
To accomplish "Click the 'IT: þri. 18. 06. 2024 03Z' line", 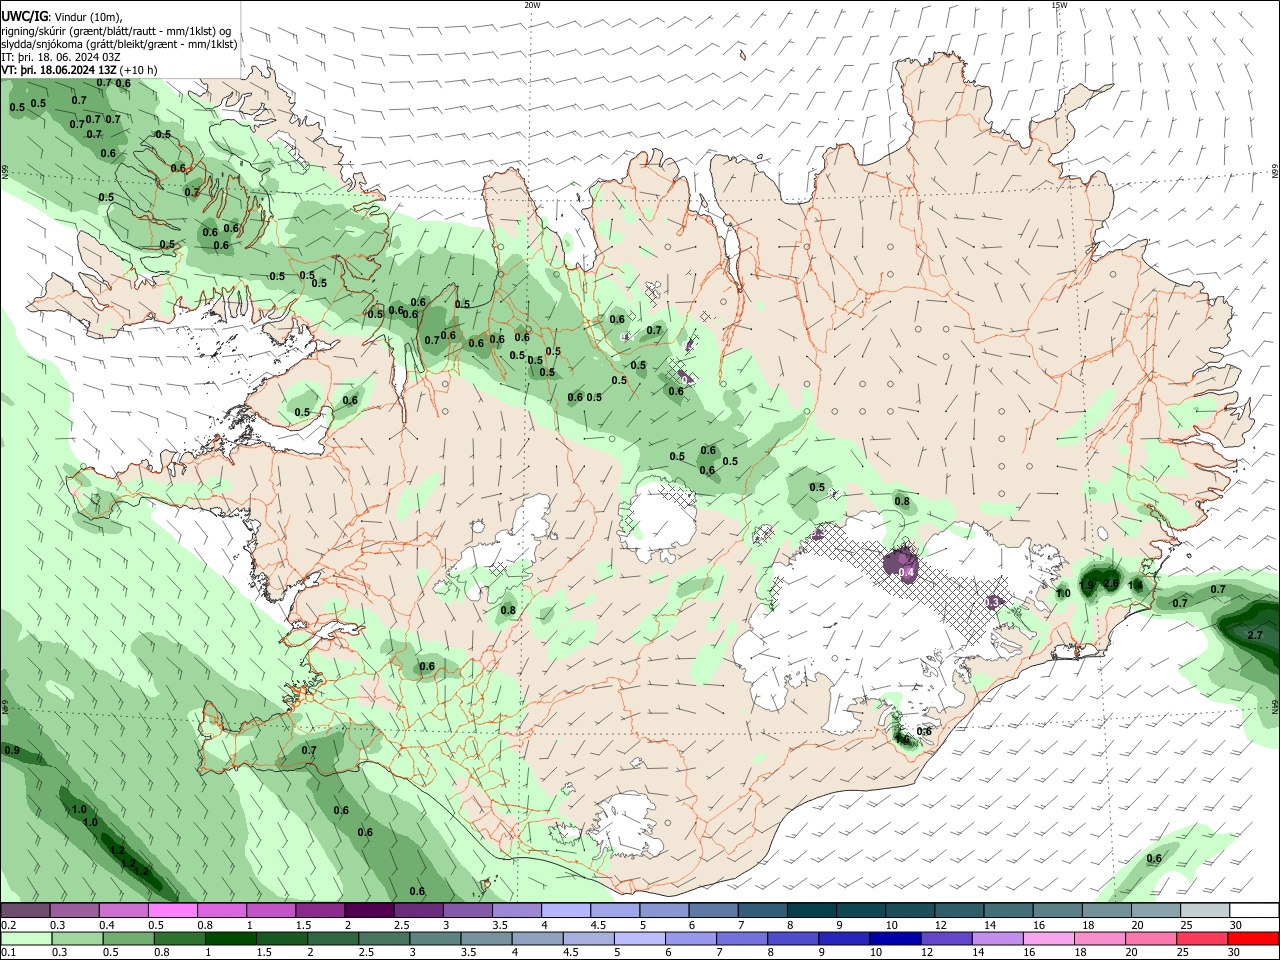I will coord(61,57).
